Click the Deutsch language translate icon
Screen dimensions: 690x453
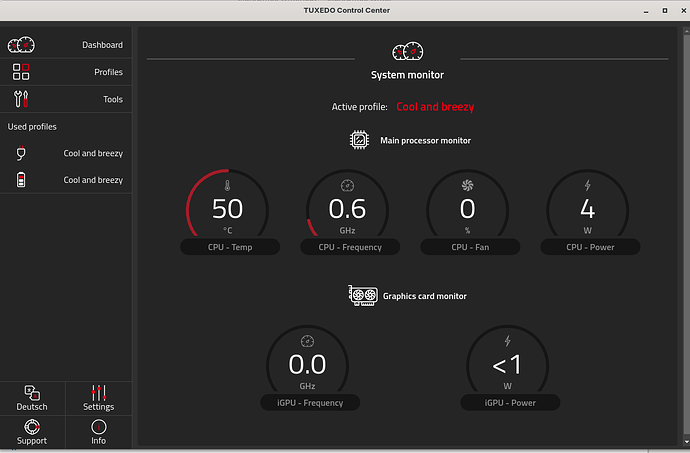(x=32, y=393)
